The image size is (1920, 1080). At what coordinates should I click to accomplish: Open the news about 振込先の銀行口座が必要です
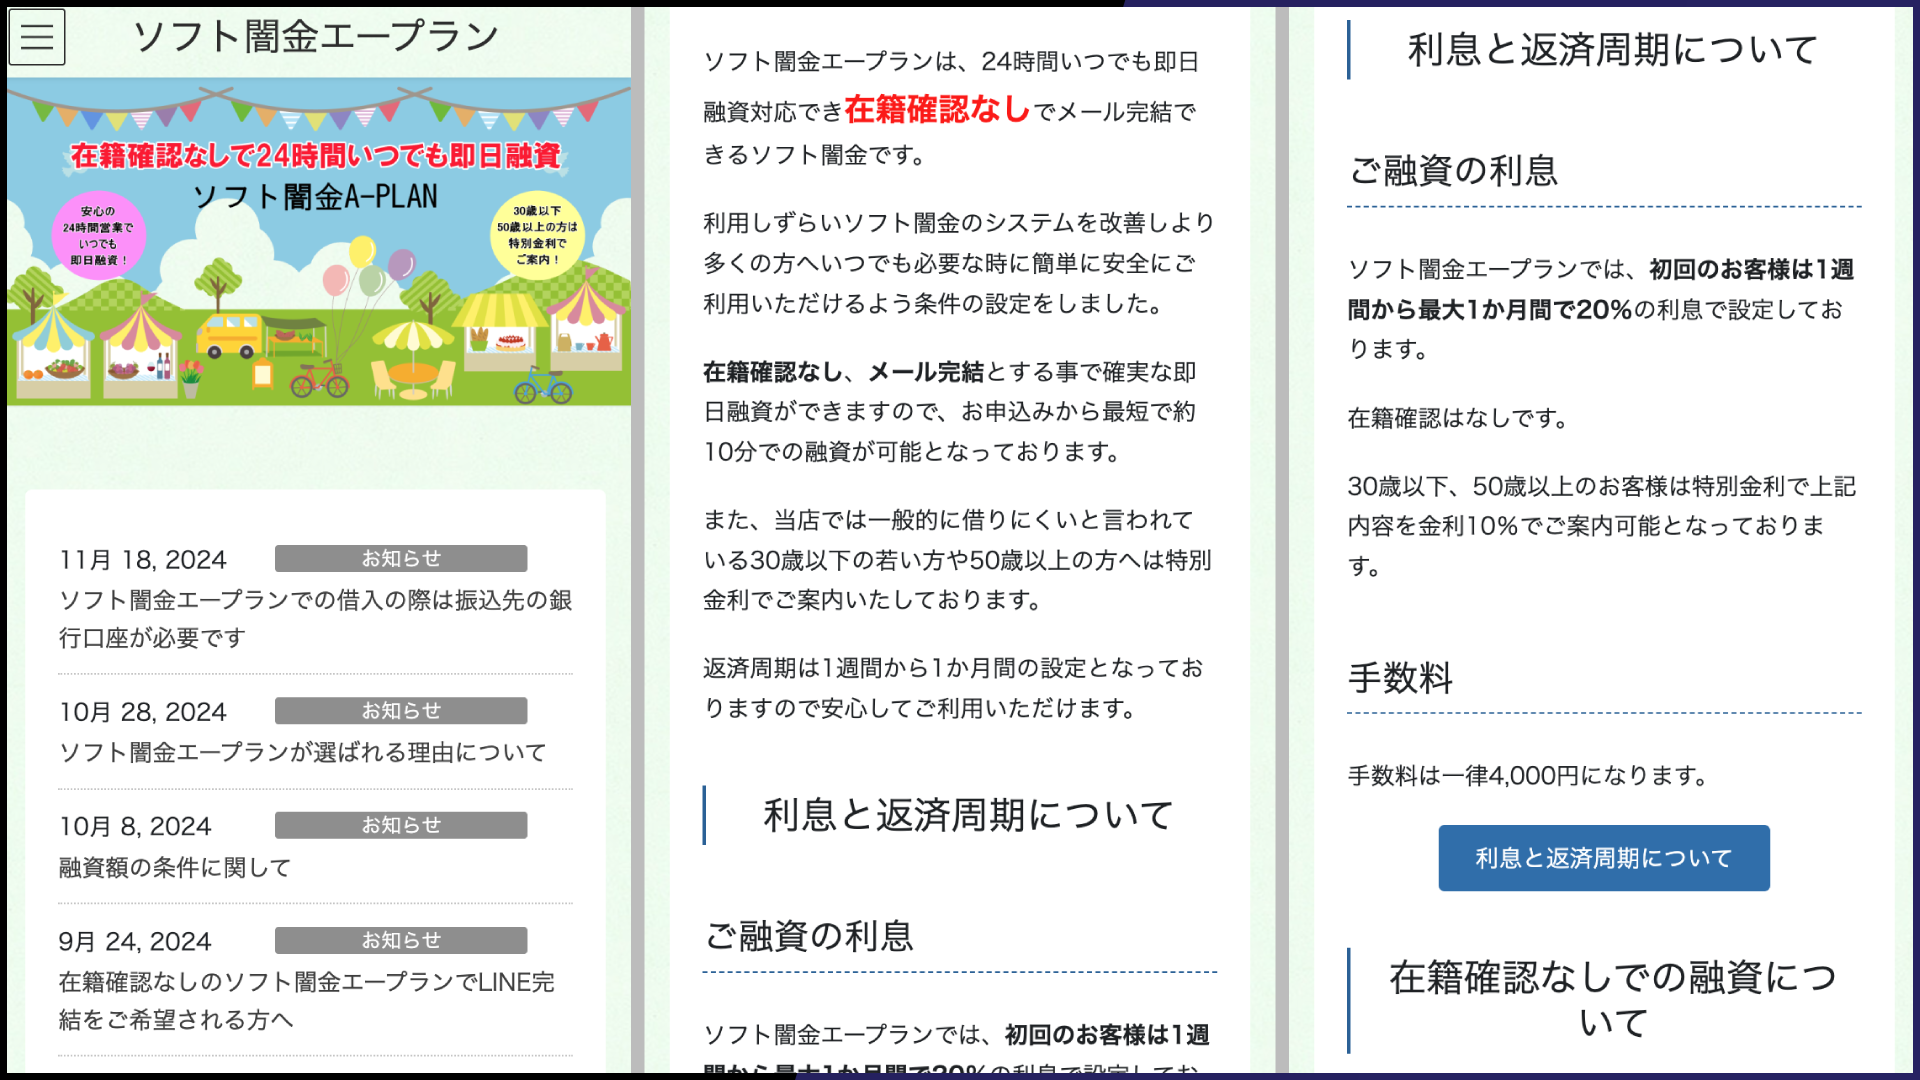315,619
